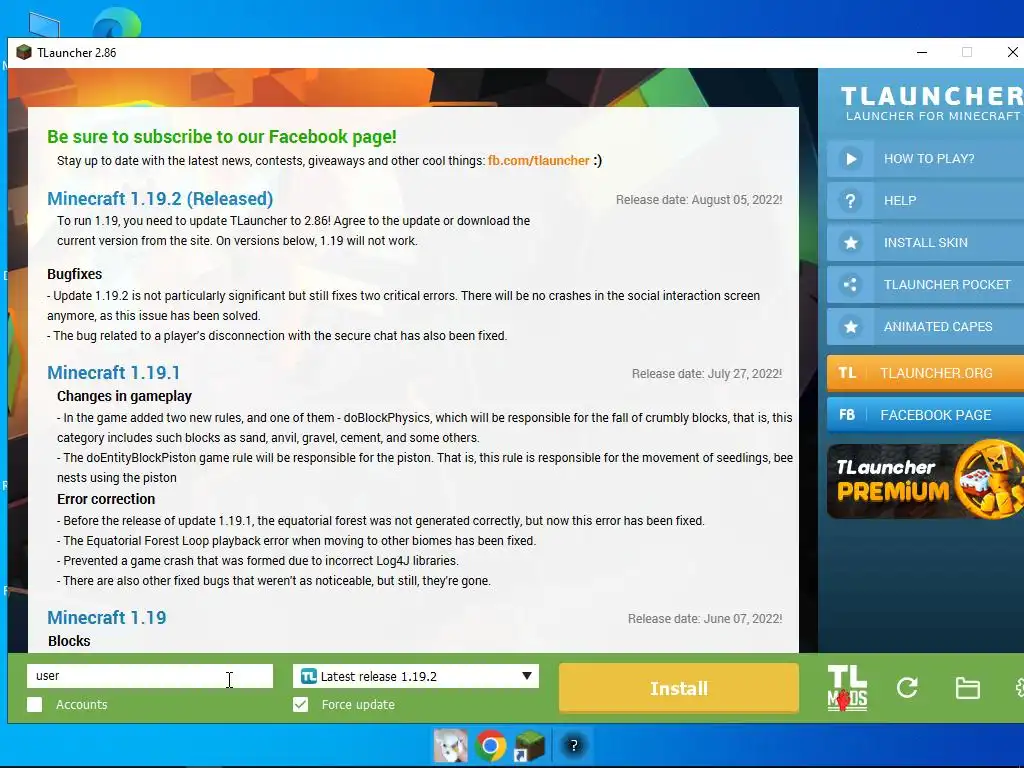
Task: Click the Microsoft Edge desktop icon
Action: click(x=116, y=25)
